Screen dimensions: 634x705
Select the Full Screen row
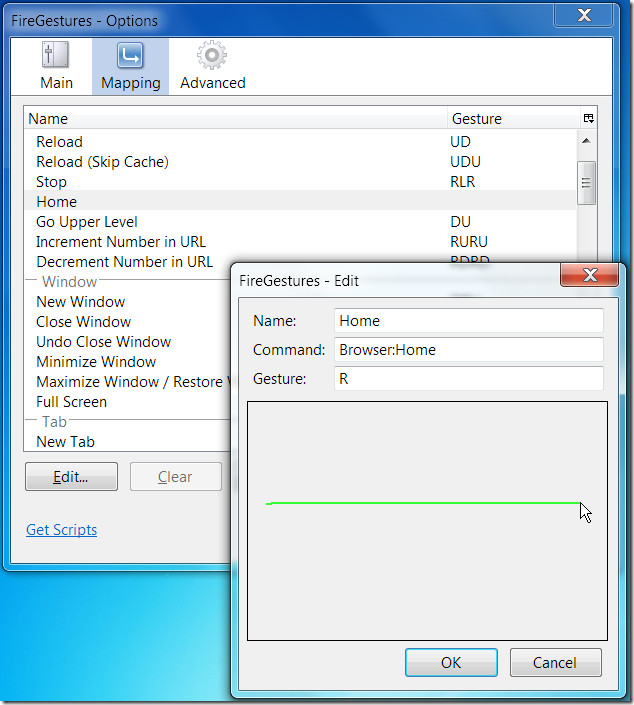tap(128, 402)
